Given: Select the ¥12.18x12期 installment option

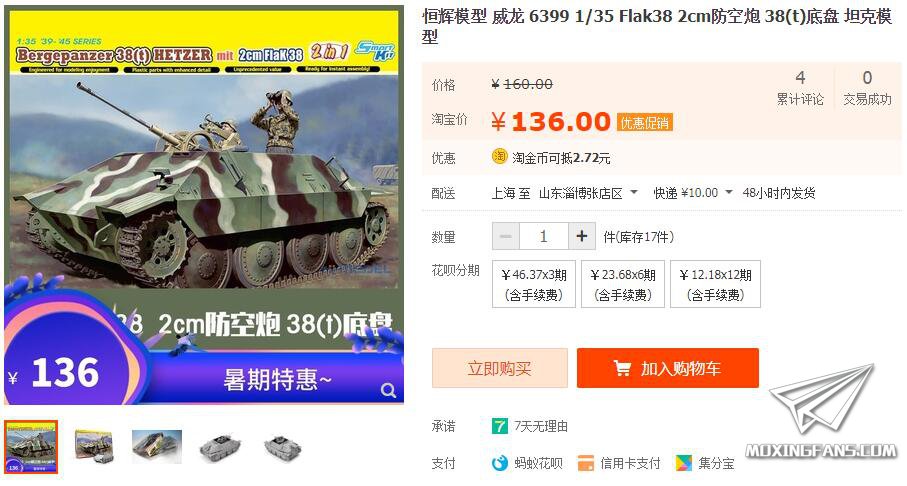Looking at the screenshot, I should click(715, 284).
